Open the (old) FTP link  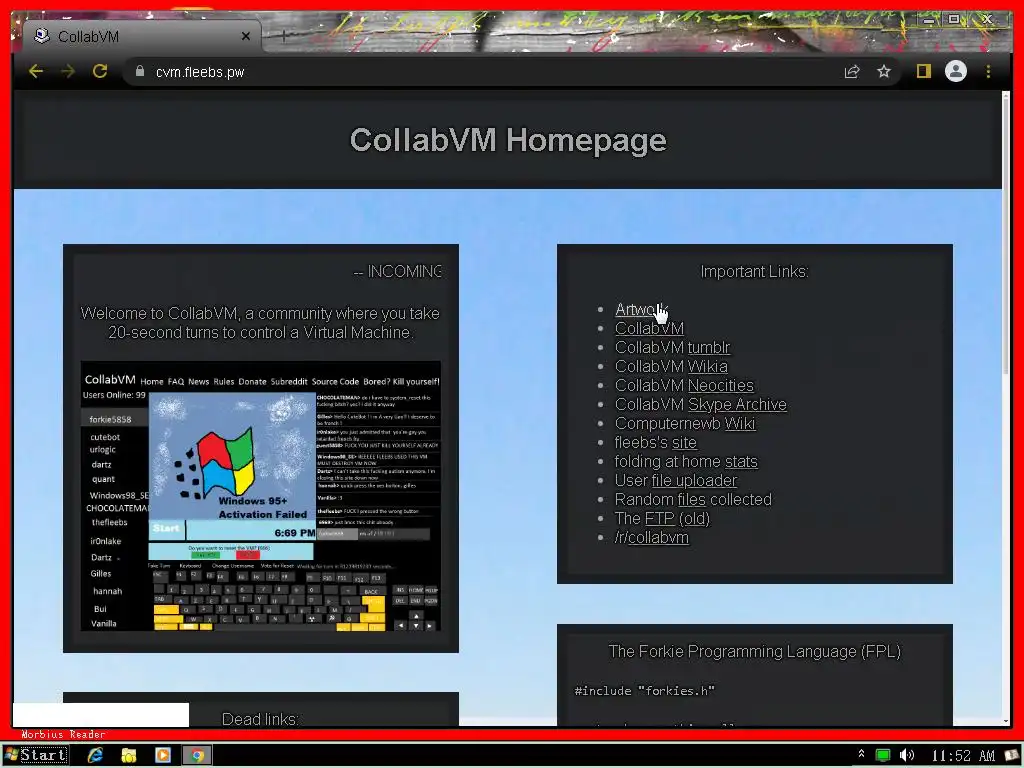(694, 518)
